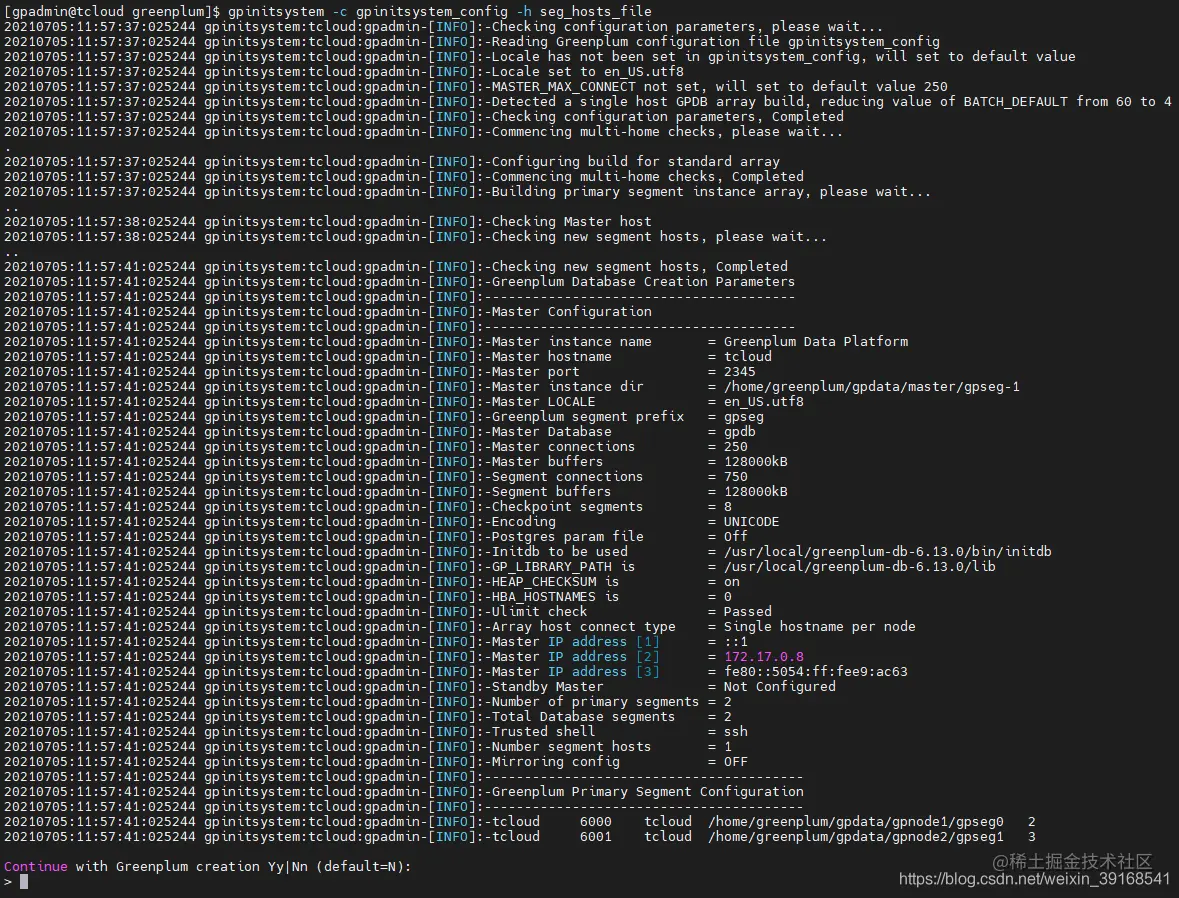Select the Checkpoint segments value 8
Screen dimensions: 1179x898
click(727, 507)
